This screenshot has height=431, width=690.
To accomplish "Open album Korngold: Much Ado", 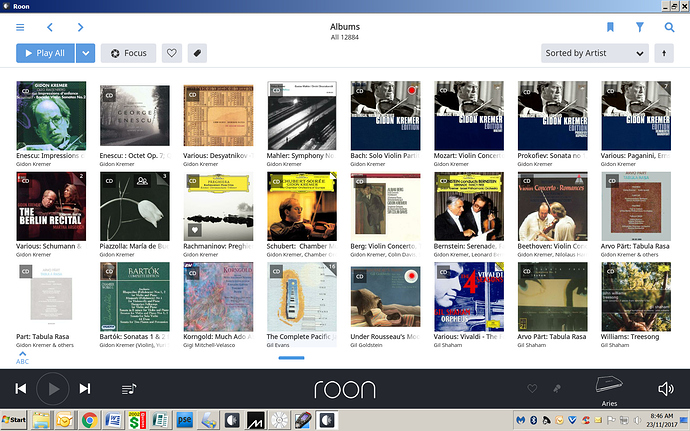I will (218, 297).
